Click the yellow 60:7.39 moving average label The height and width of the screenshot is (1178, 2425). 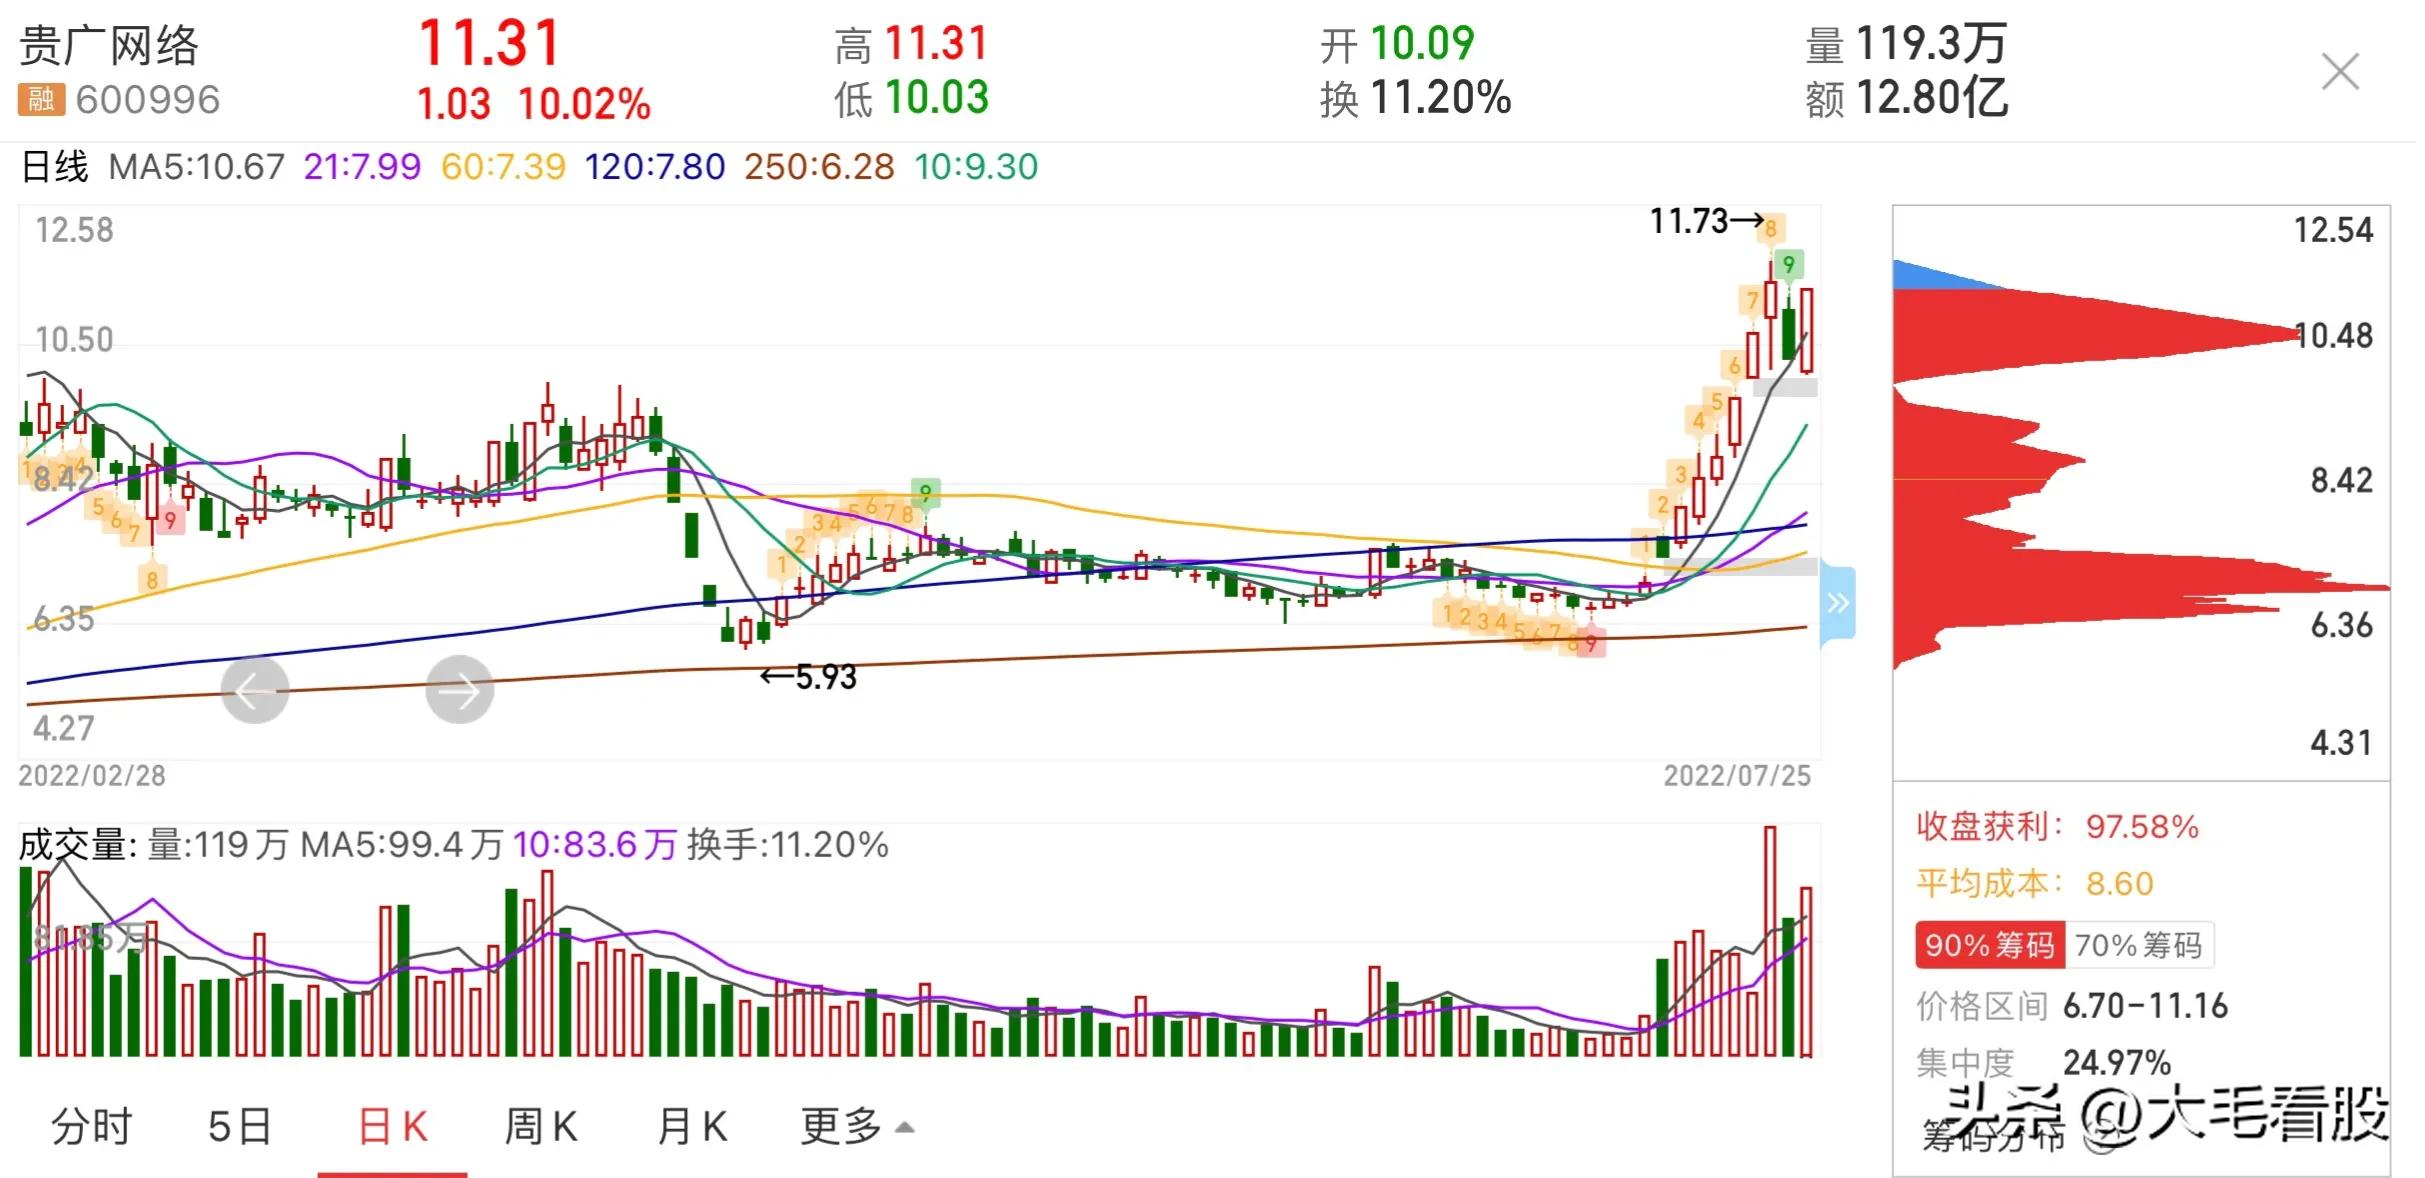click(503, 166)
